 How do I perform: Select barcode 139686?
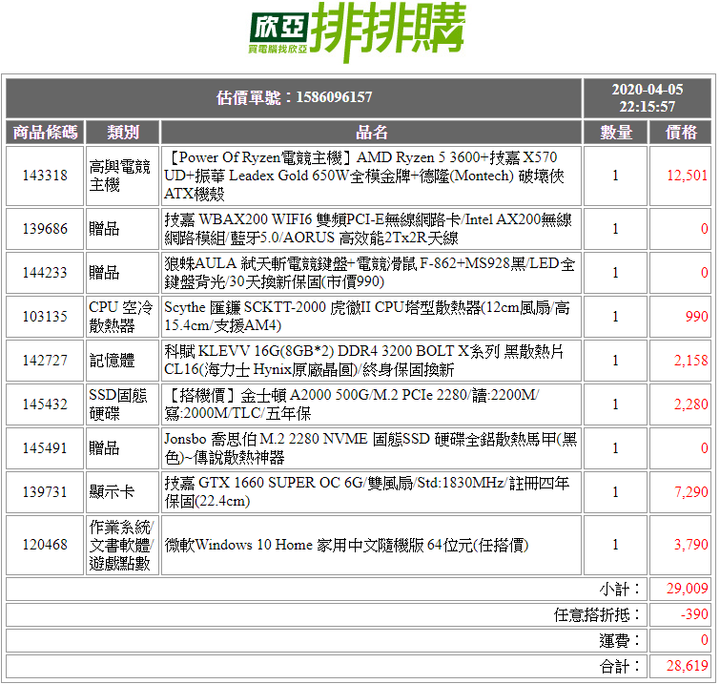tap(45, 229)
